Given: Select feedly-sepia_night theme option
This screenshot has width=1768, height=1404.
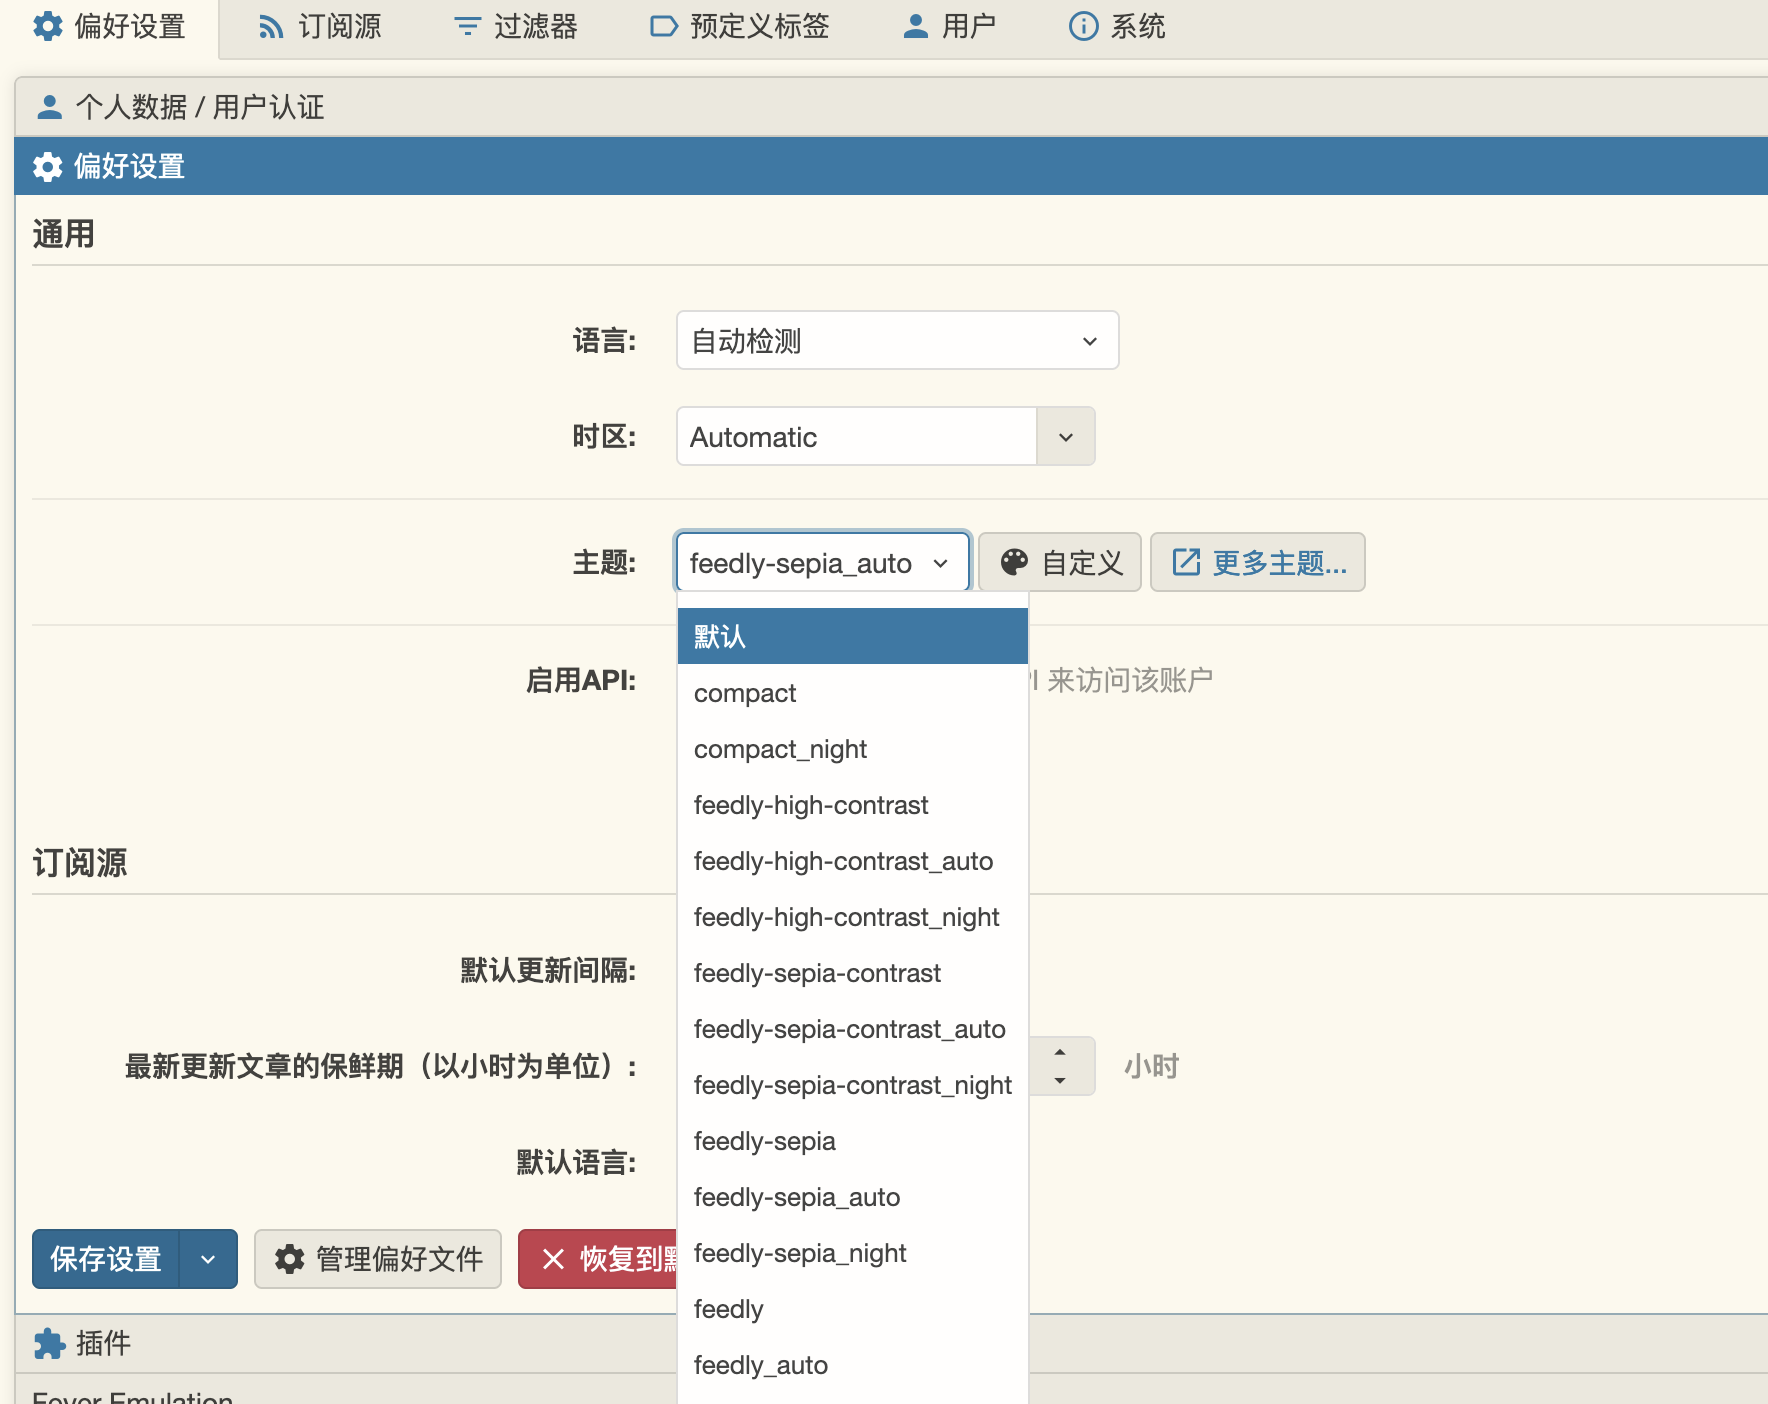Looking at the screenshot, I should click(x=853, y=1253).
